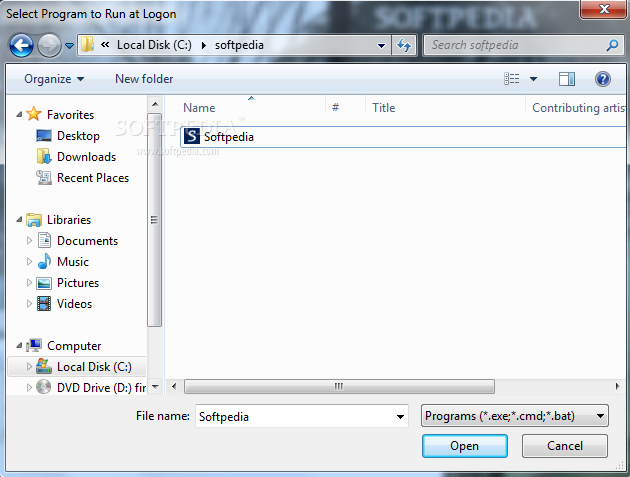This screenshot has width=630, height=477.
Task: Collapse the Libraries group
Action: [x=19, y=219]
